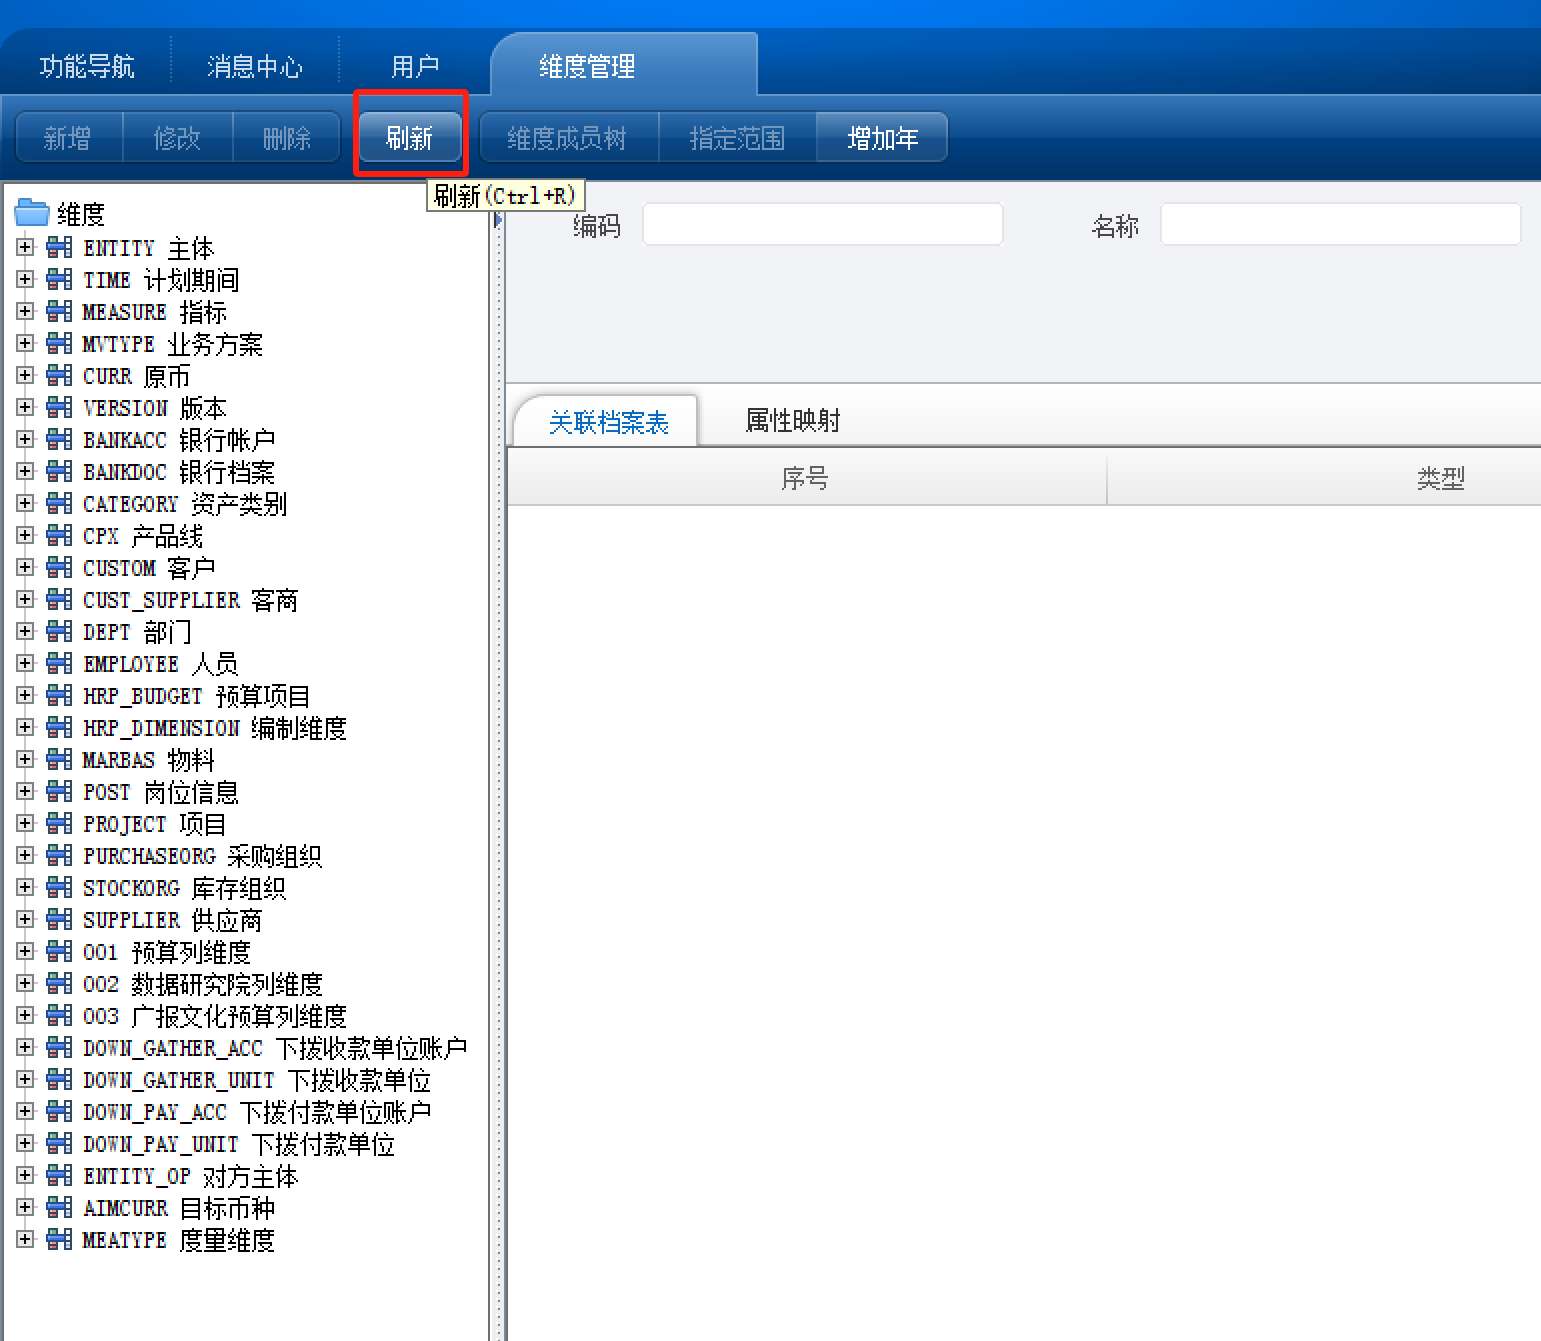Click the CUST_SUPPLIER 客商 dimension icon
Screen dimensions: 1541x1341
tap(60, 599)
